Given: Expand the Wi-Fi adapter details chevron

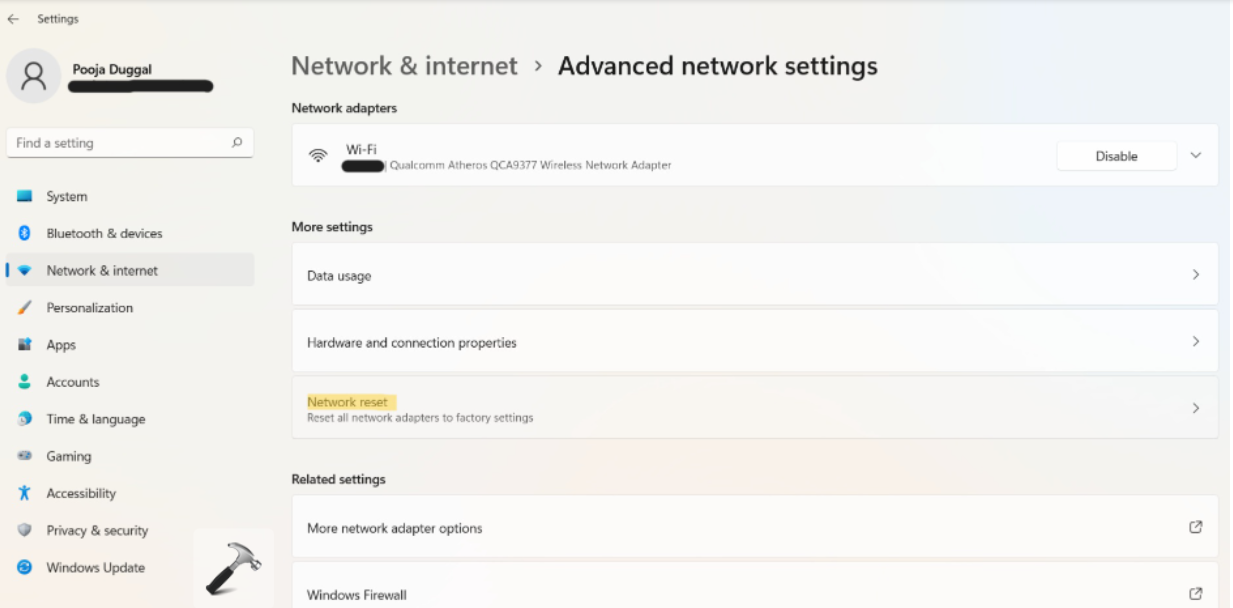Looking at the screenshot, I should point(1195,156).
